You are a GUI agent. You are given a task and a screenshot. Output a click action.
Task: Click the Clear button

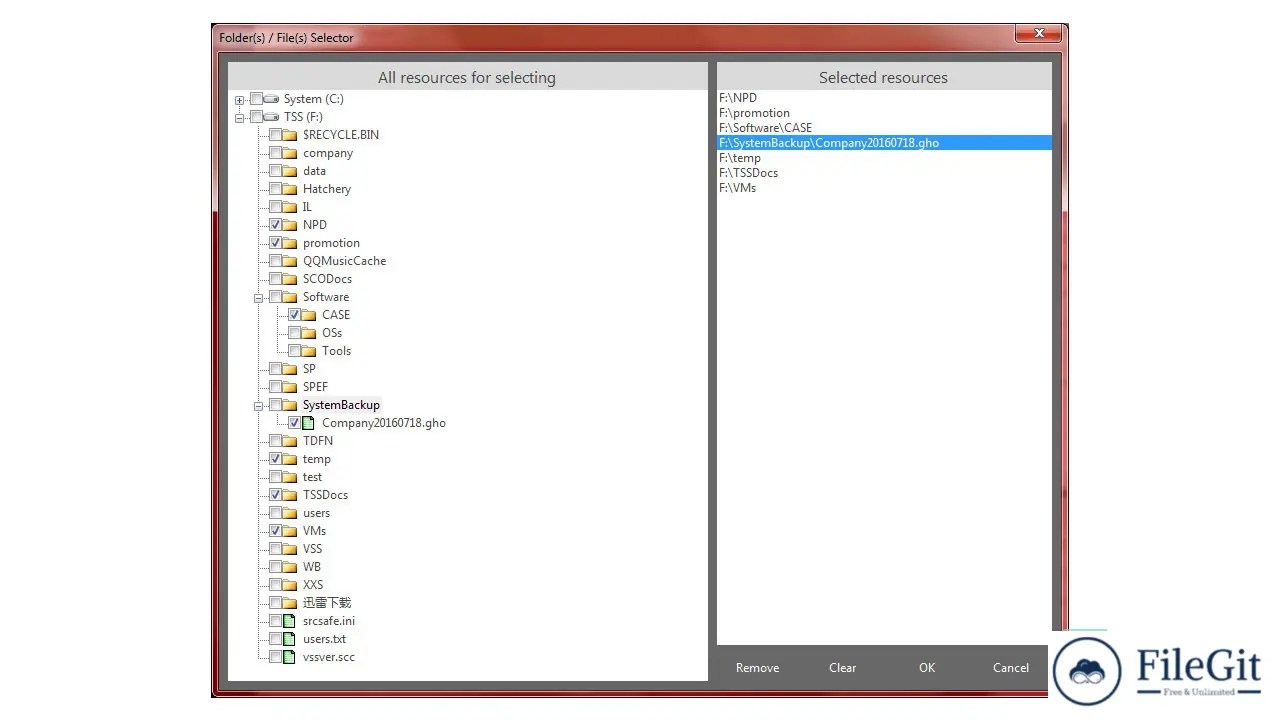pos(842,668)
